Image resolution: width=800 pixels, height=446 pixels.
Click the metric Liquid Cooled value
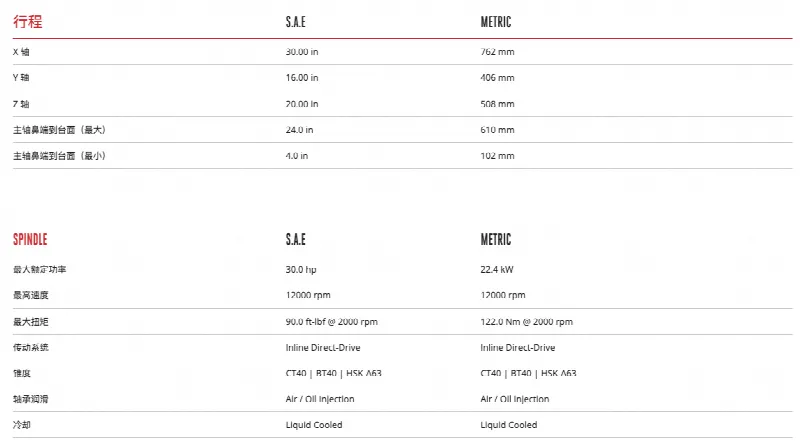(508, 425)
